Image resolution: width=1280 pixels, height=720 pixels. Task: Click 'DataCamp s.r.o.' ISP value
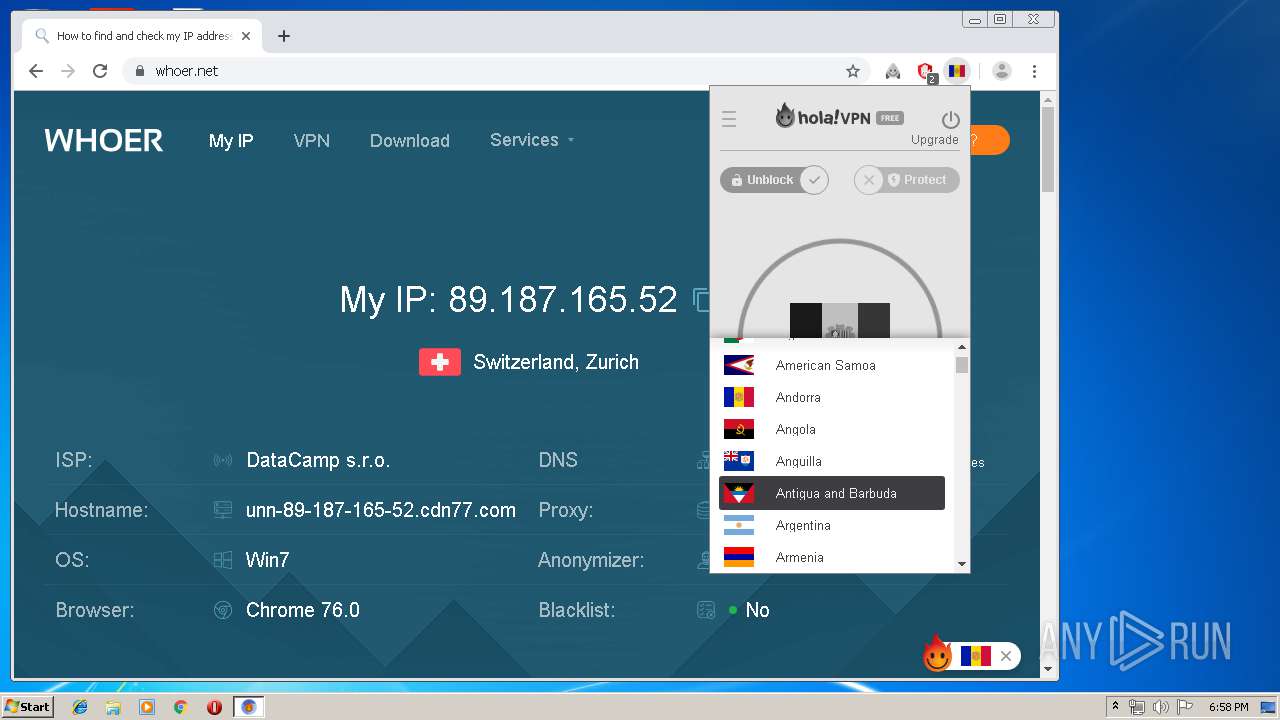[318, 460]
